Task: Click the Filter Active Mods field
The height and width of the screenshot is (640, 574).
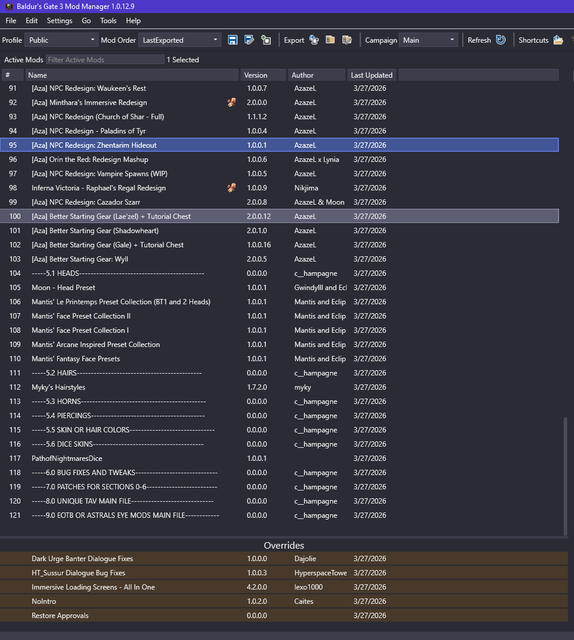Action: point(105,60)
